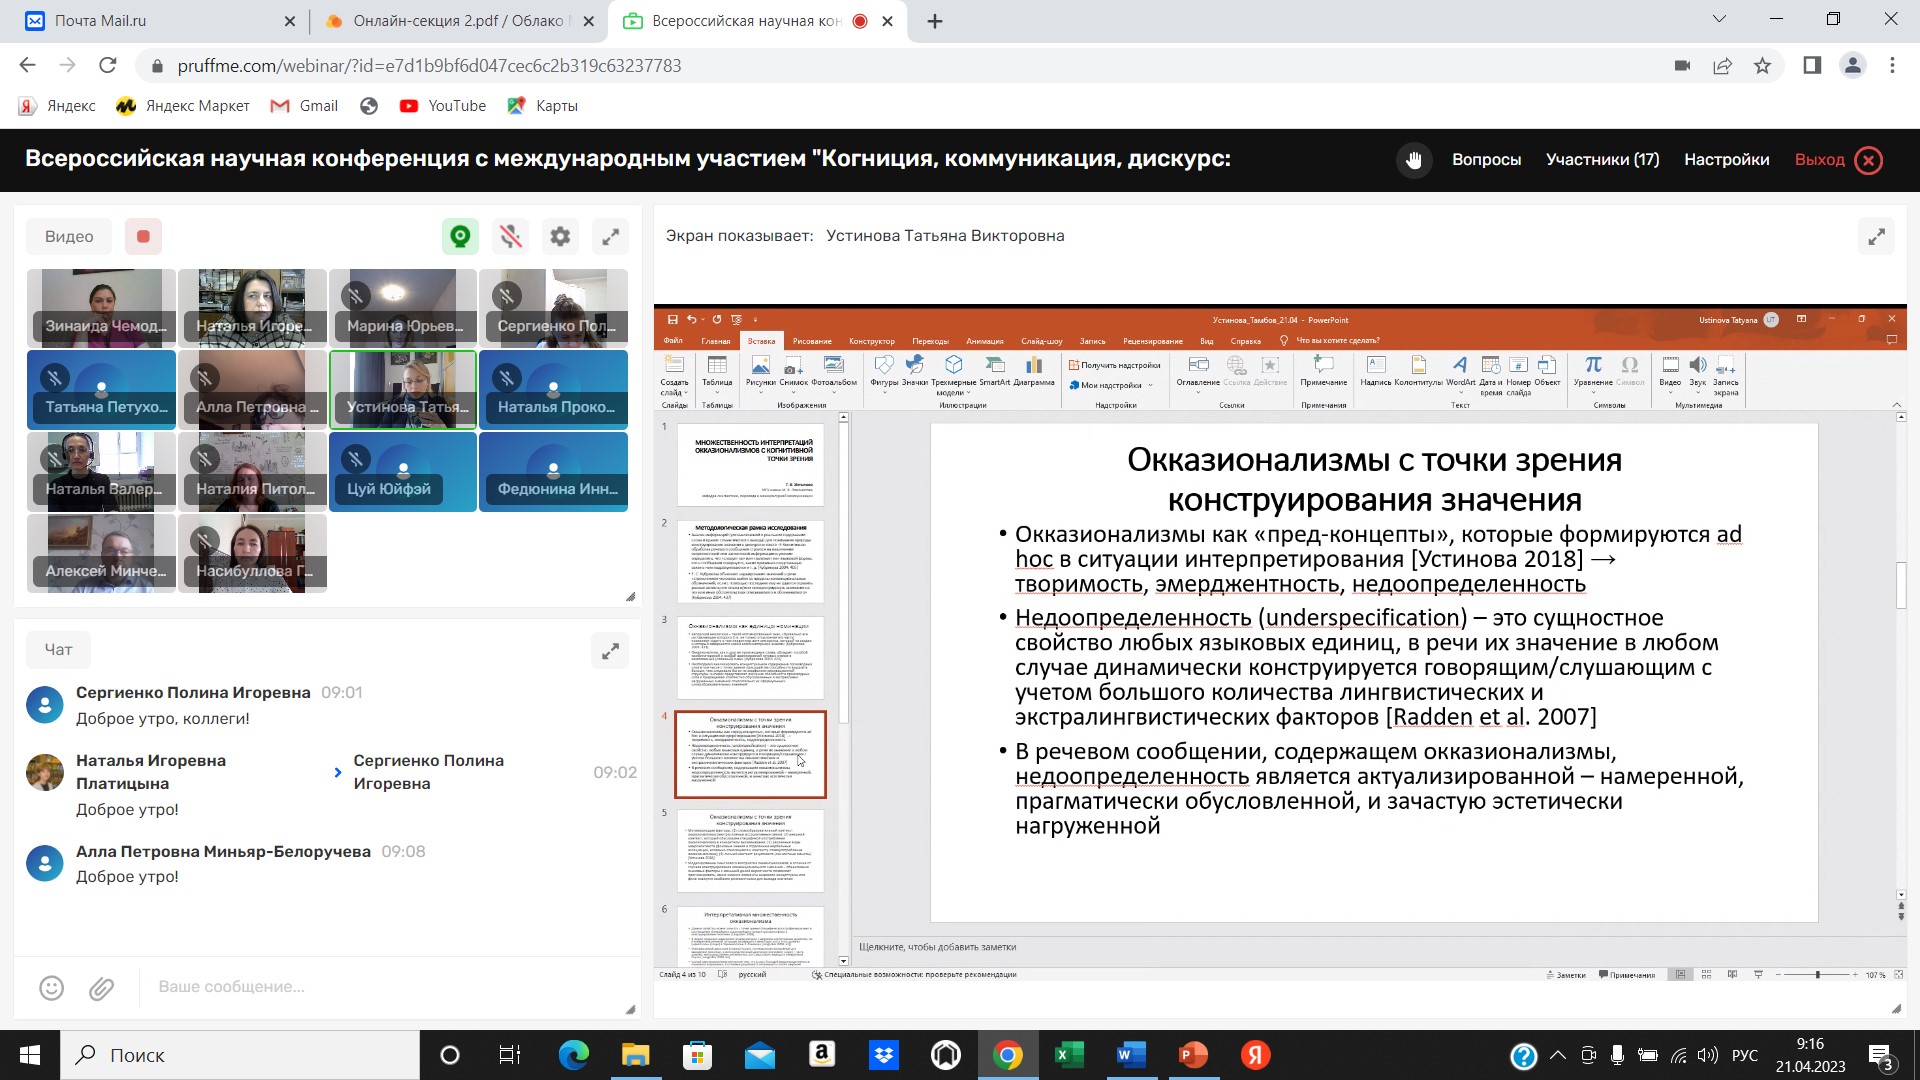
Task: Open video settings gear icon
Action: click(x=560, y=237)
